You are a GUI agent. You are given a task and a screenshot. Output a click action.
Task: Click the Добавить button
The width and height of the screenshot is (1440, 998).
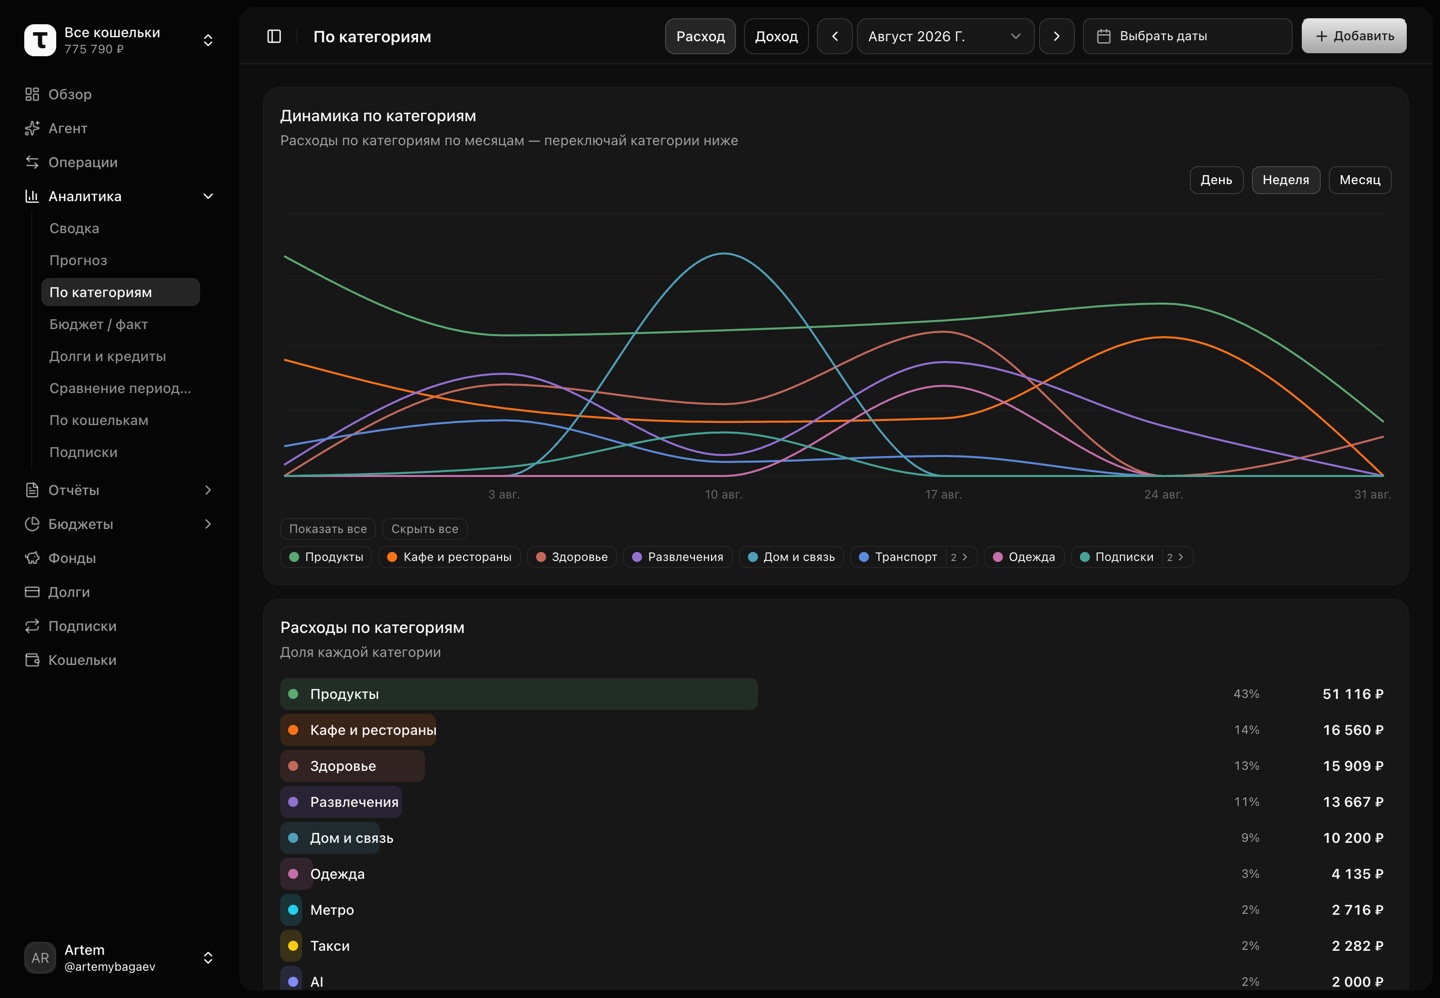pyautogui.click(x=1354, y=36)
